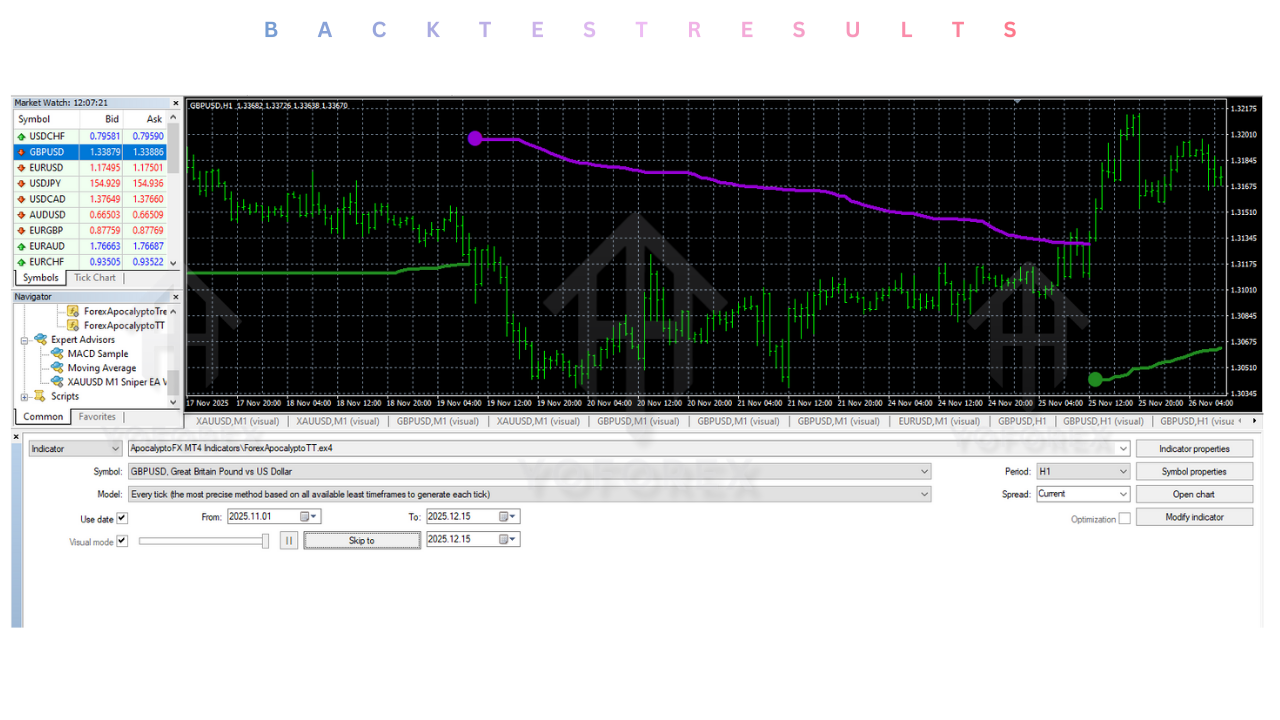Viewport: 1280px width, 720px height.
Task: Open the Model dropdown for tick generation
Action: [x=923, y=493]
